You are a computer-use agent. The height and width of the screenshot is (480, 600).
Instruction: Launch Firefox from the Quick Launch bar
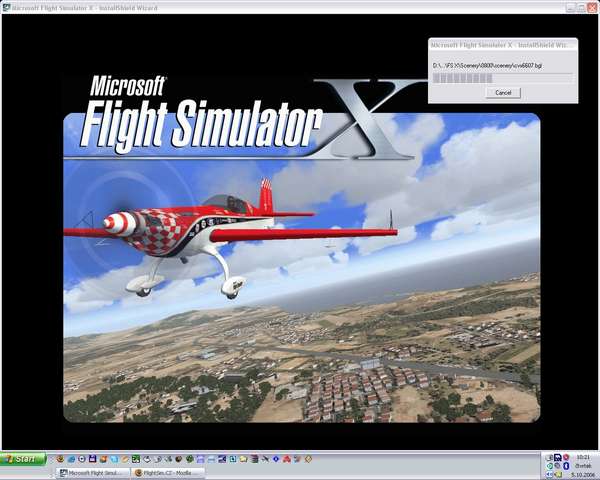coord(60,459)
